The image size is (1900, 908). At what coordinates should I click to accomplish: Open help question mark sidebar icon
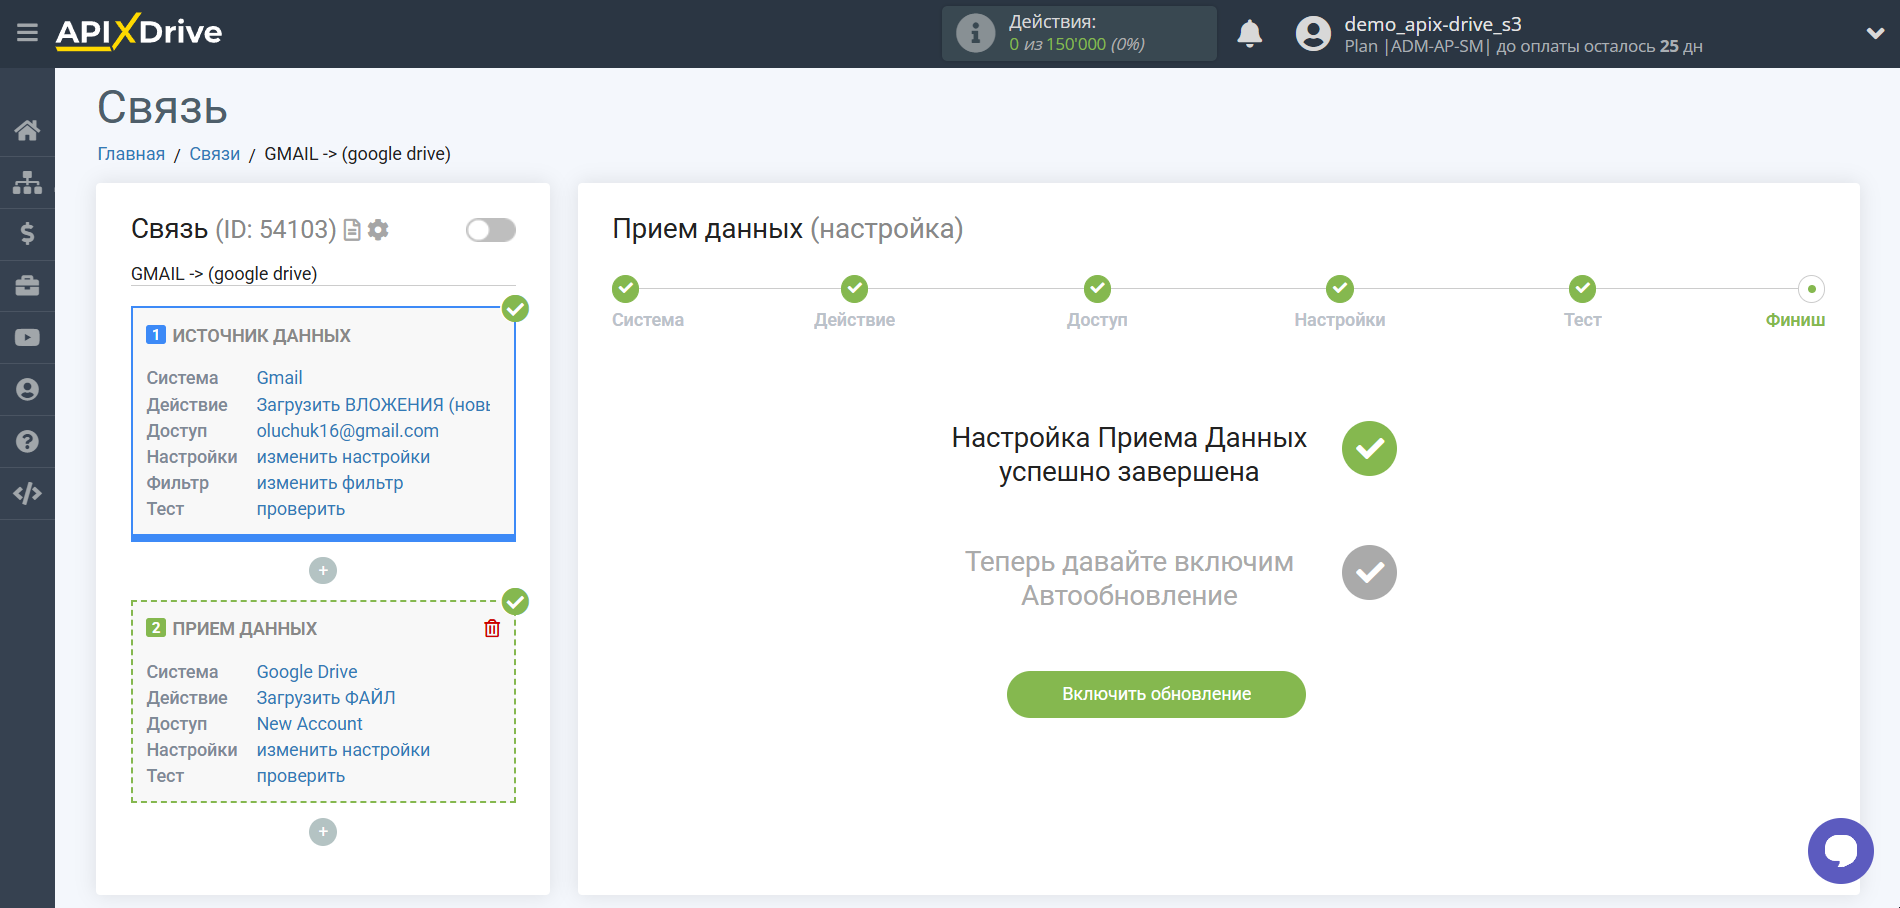(27, 442)
